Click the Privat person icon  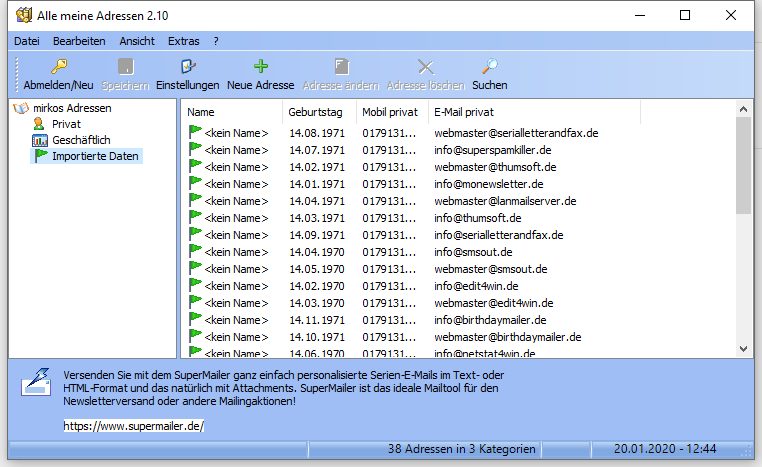(x=39, y=124)
